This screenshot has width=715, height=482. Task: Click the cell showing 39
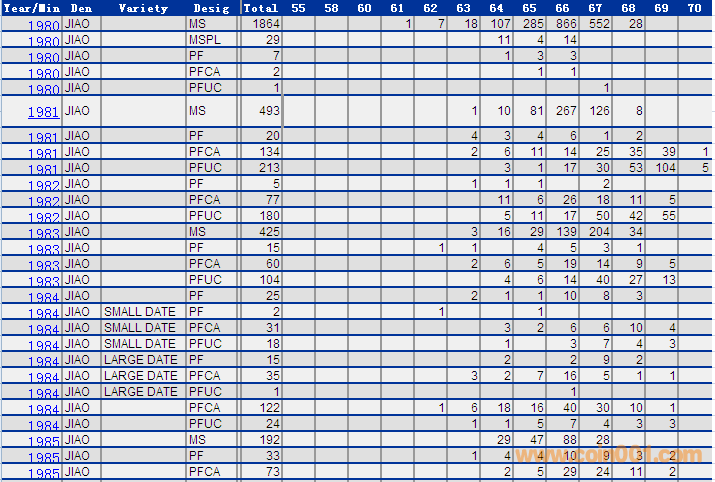669,151
